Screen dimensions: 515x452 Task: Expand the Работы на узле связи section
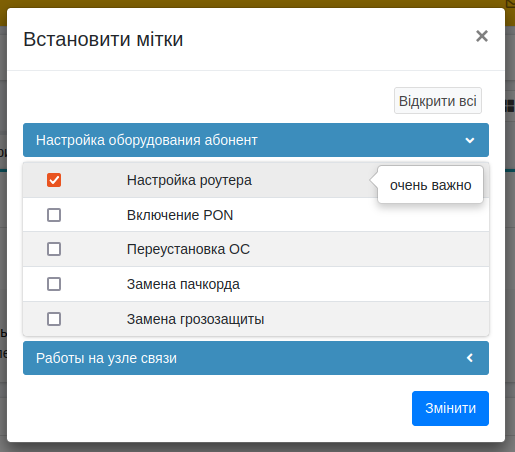coord(256,358)
